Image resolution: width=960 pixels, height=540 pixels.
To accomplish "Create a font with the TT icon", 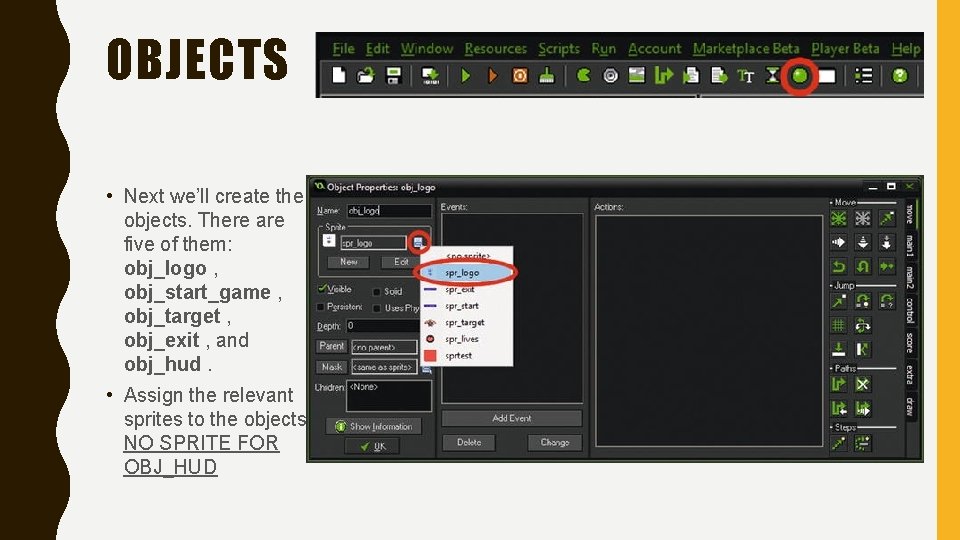I will [745, 76].
